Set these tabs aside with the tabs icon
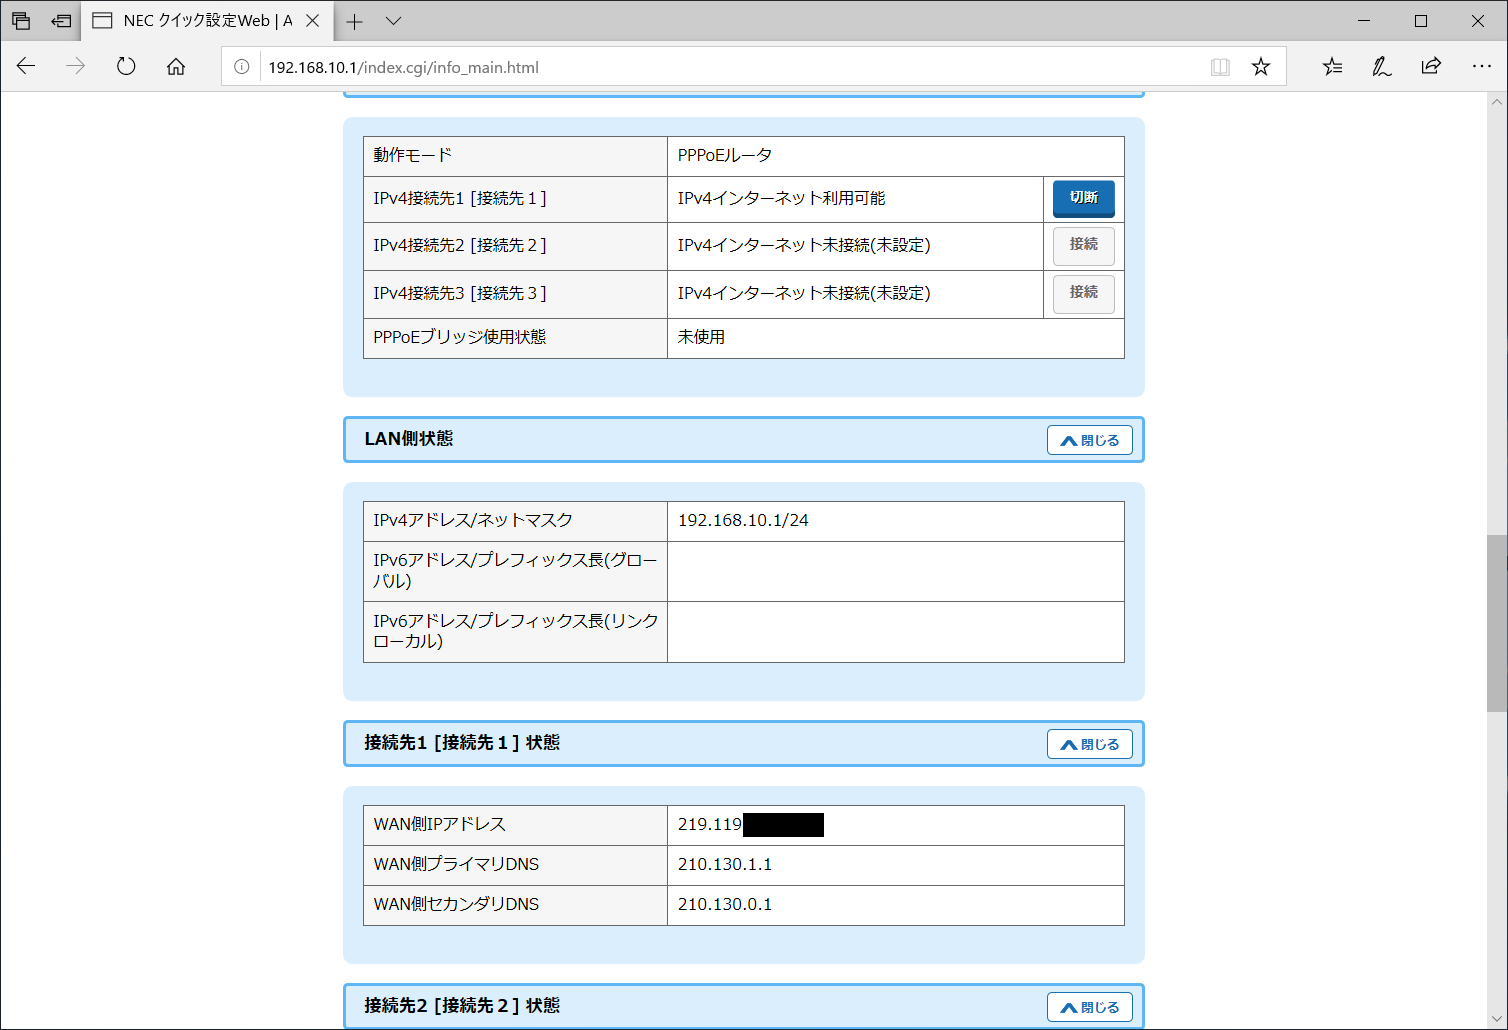Image resolution: width=1508 pixels, height=1030 pixels. 60,20
